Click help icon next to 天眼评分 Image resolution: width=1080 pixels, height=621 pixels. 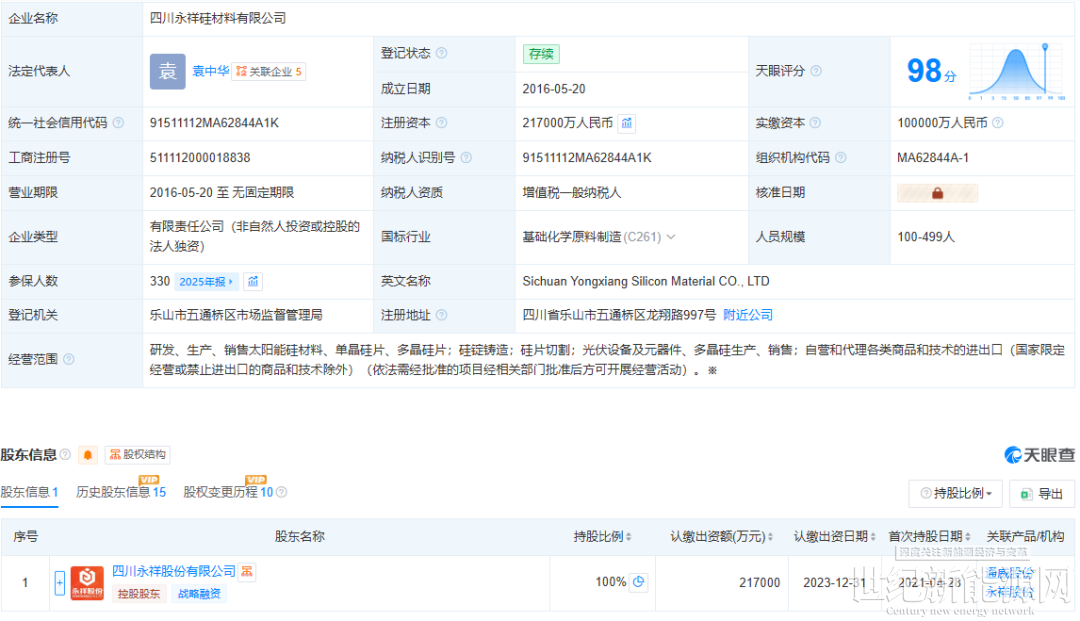pos(816,71)
